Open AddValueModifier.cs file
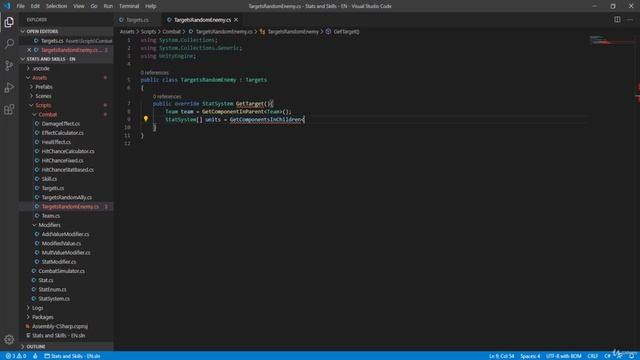Screen dimensions: 640x360 point(65,234)
